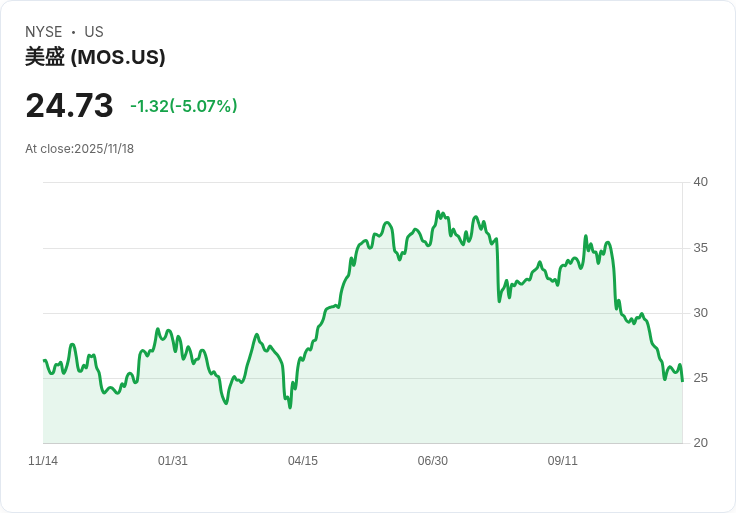Viewport: 736px width, 513px height.
Task: Click the 01/31 date axis label
Action: (x=173, y=461)
